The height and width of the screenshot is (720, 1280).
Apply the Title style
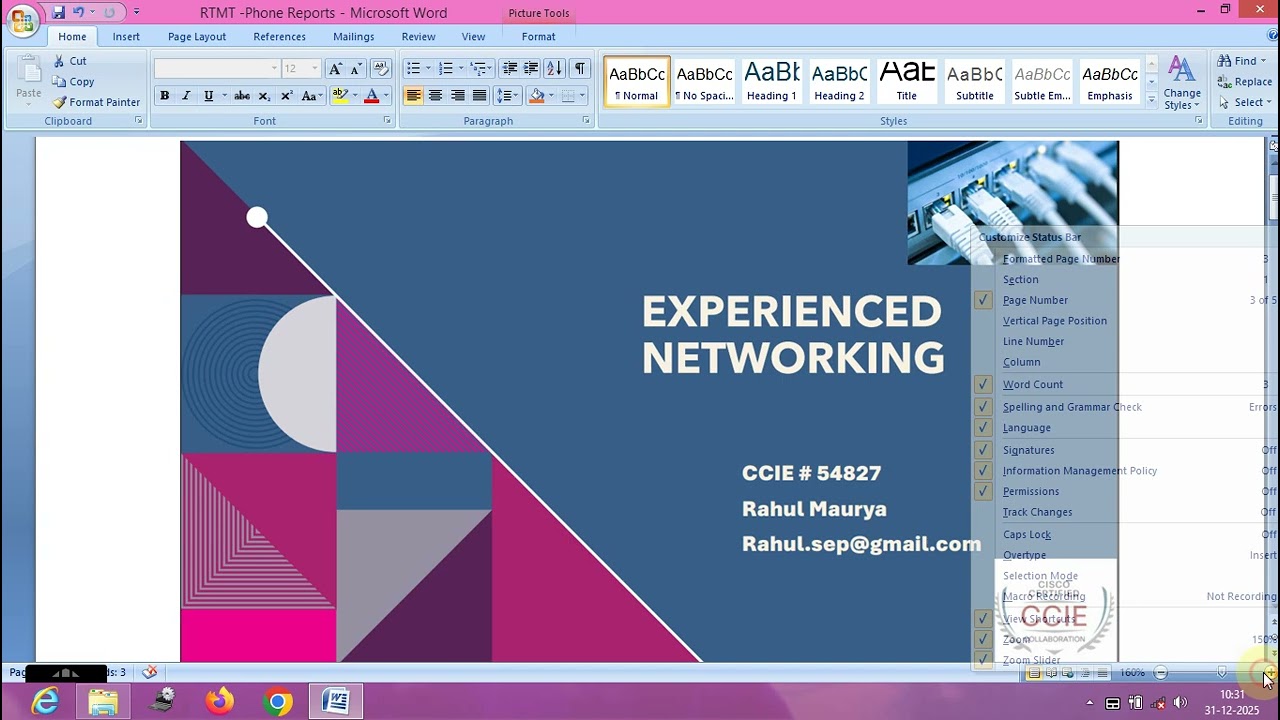click(x=906, y=82)
